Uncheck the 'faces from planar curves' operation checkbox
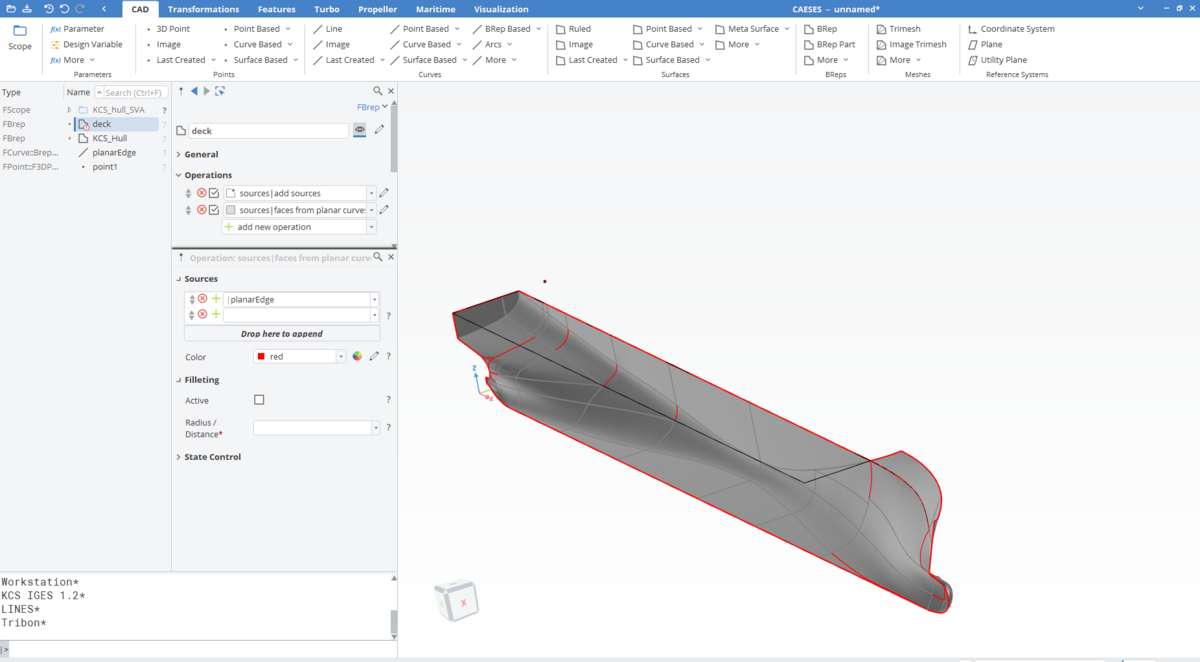This screenshot has height=662, width=1200. [214, 210]
